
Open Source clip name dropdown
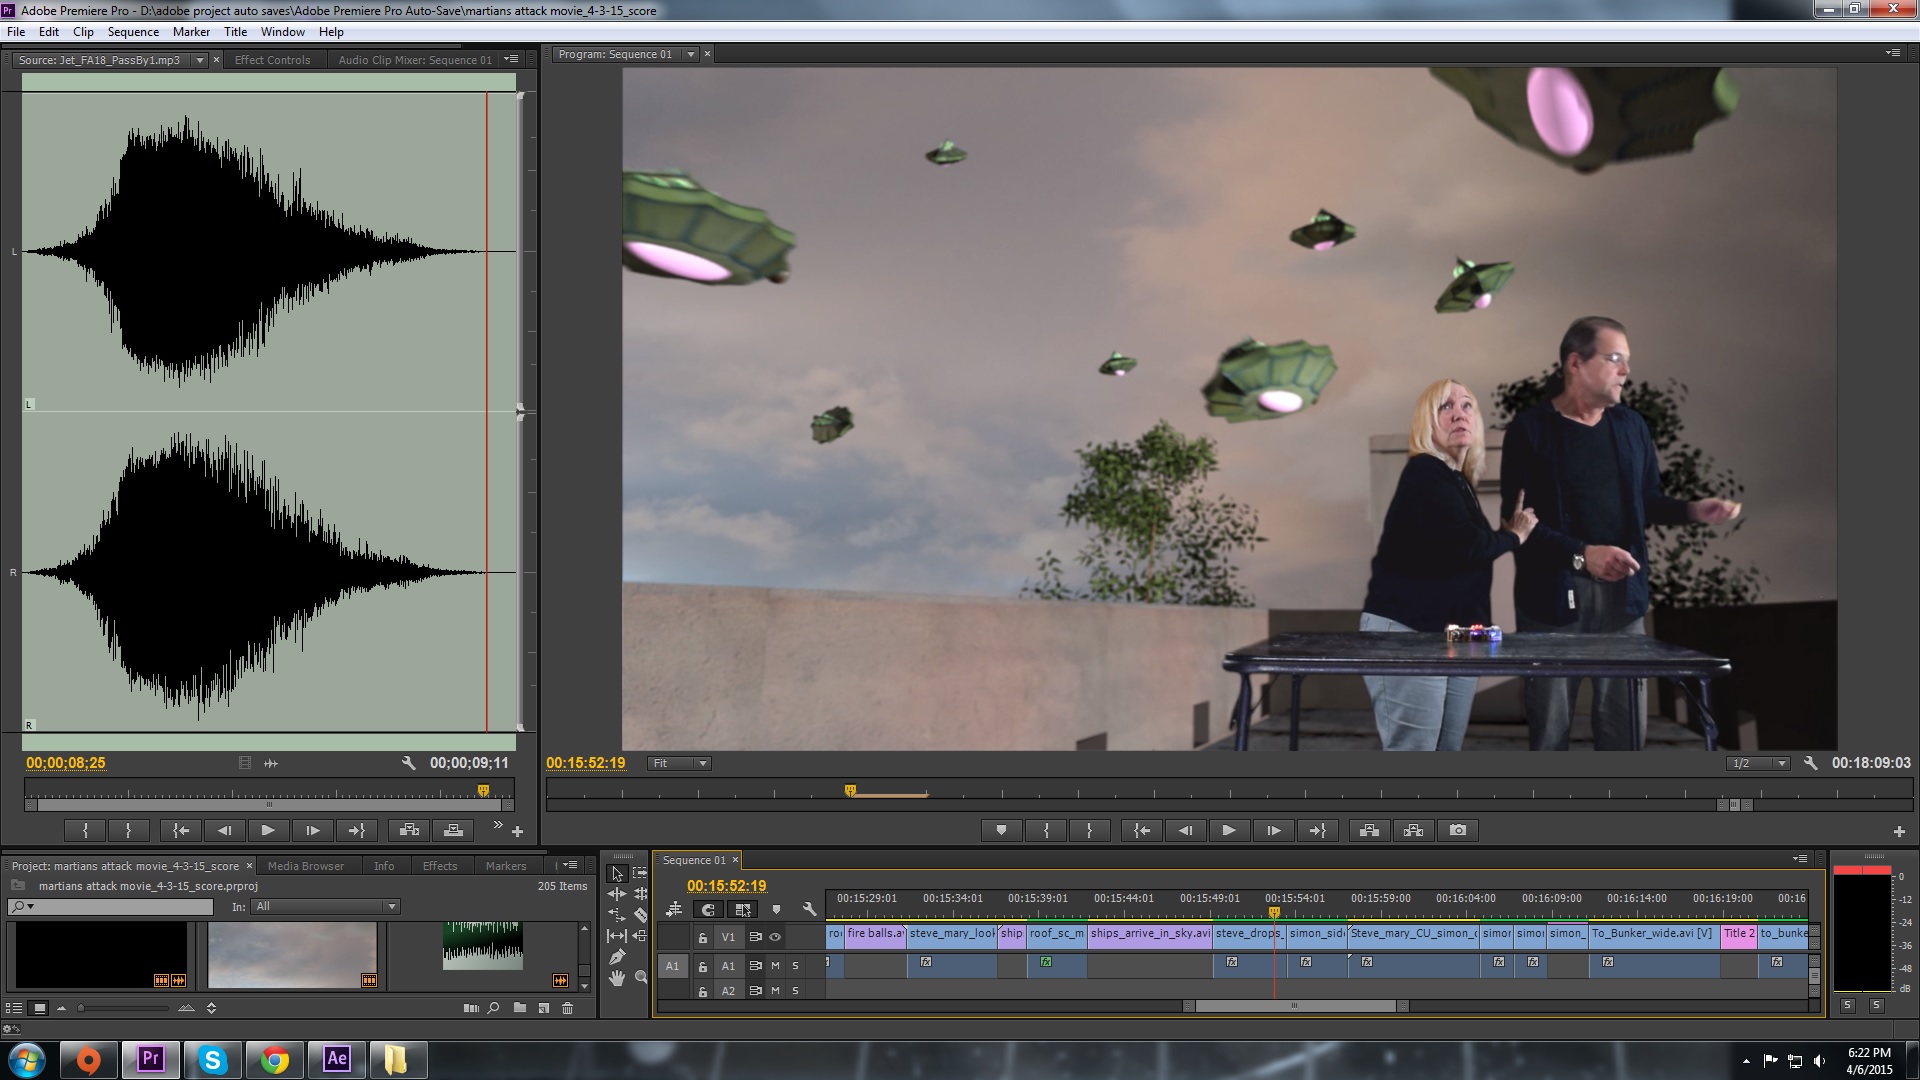click(x=199, y=60)
